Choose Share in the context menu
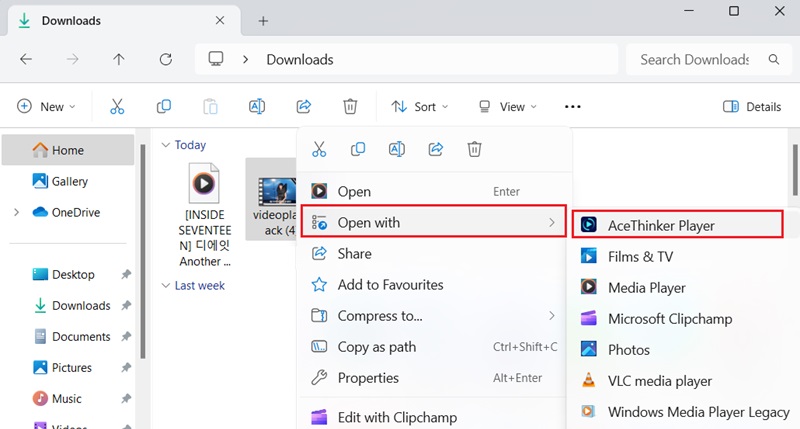The image size is (800, 429). 434,254
